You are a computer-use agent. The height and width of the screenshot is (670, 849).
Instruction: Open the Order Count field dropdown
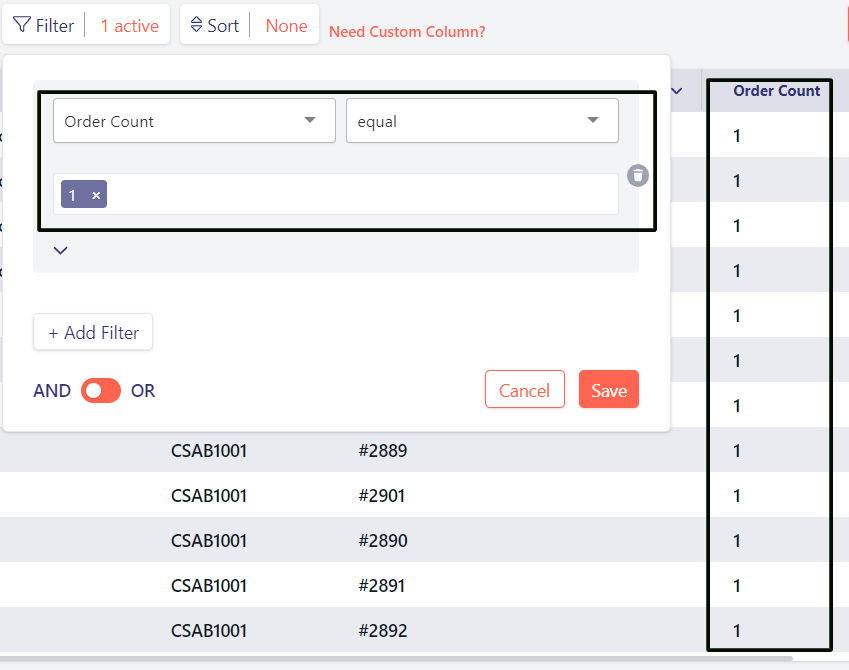[x=194, y=121]
